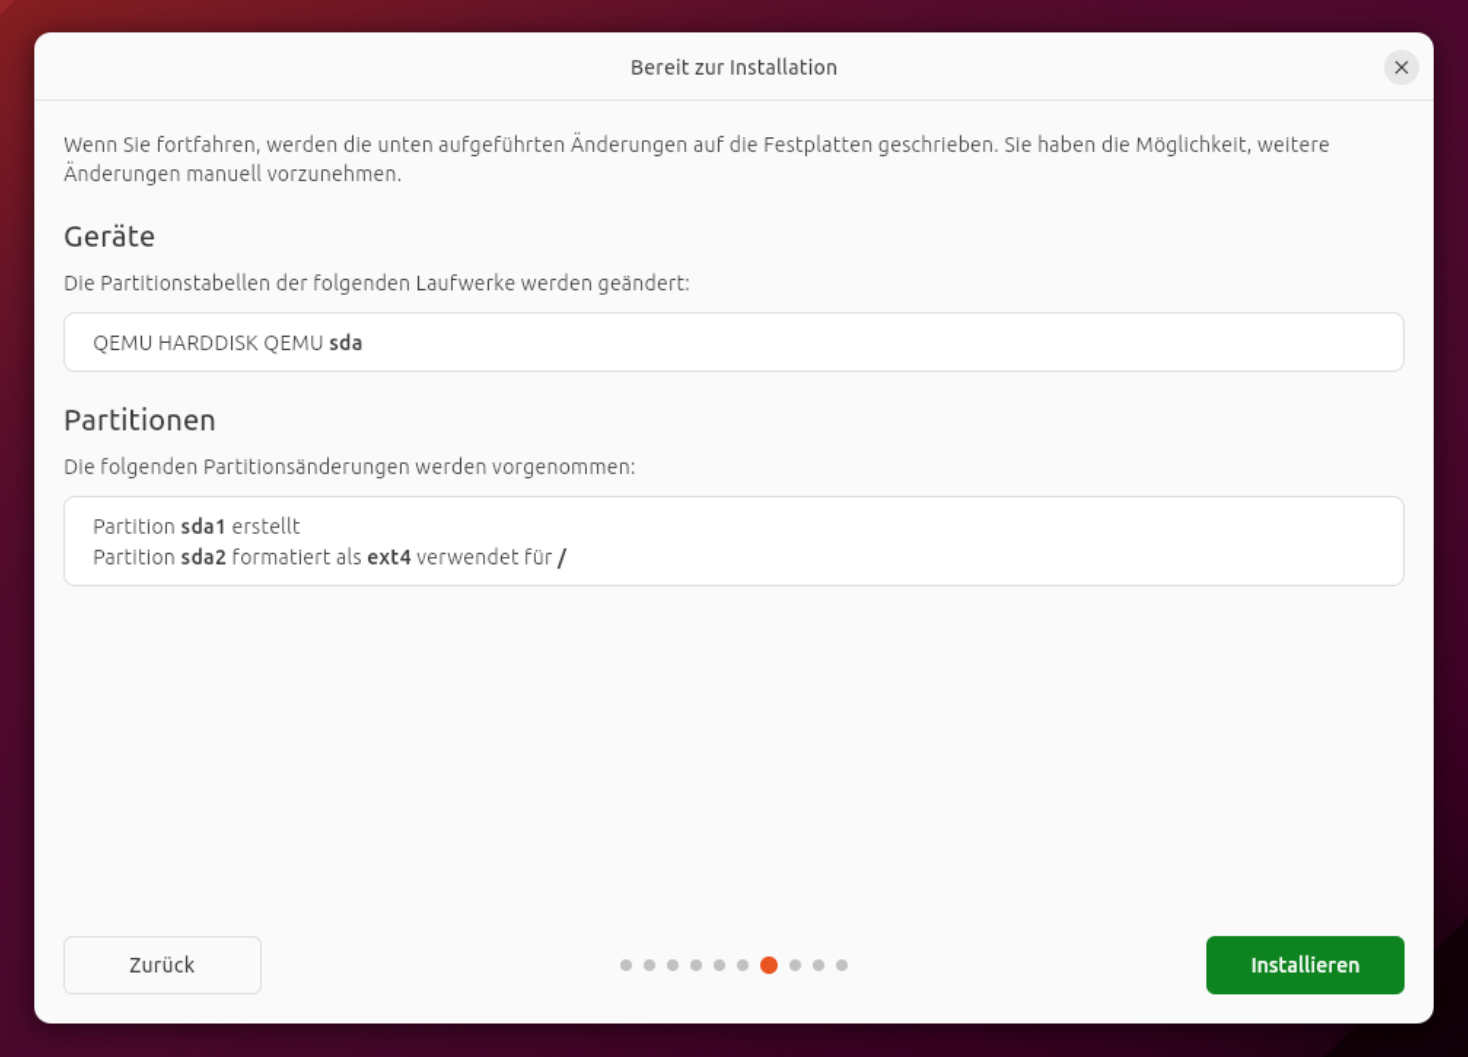This screenshot has height=1057, width=1468.
Task: Click the second page indicator dot
Action: [649, 965]
